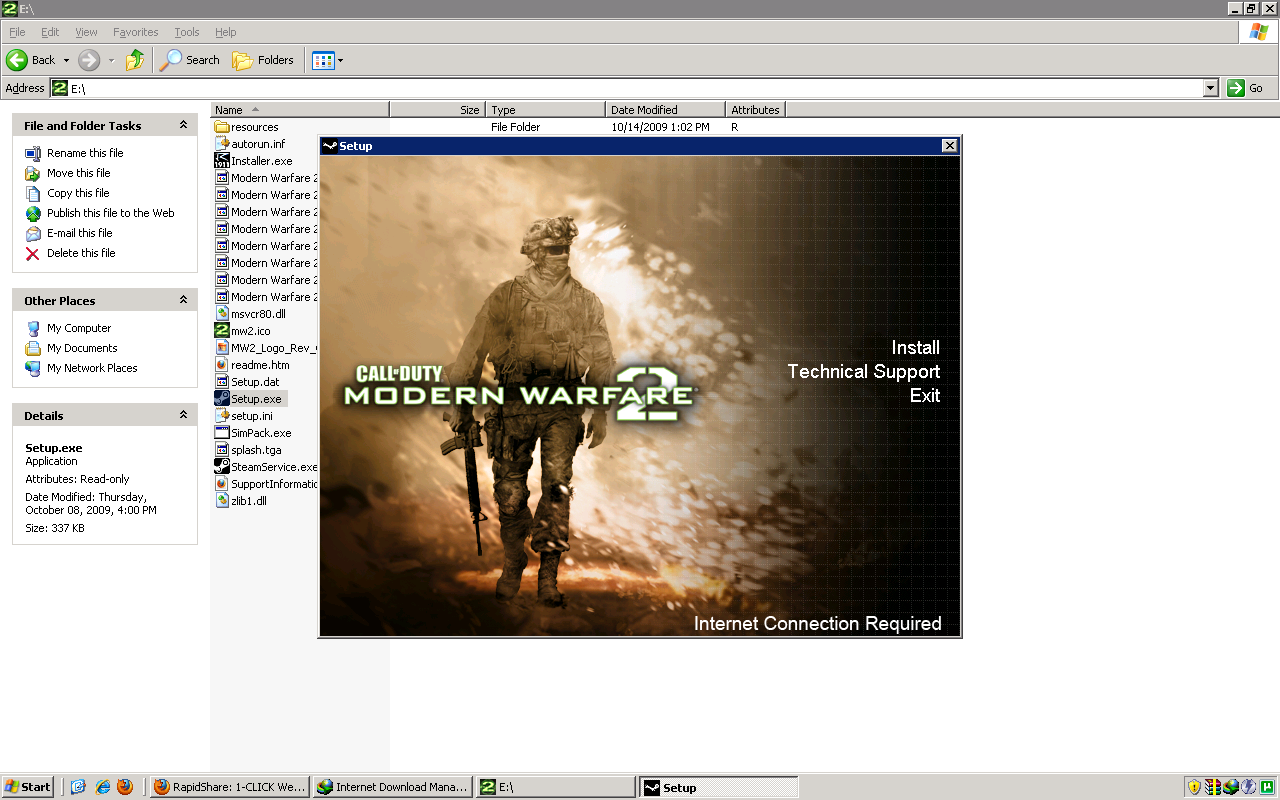Go up one folder level
Screen dimensions: 1280x800
[x=135, y=60]
